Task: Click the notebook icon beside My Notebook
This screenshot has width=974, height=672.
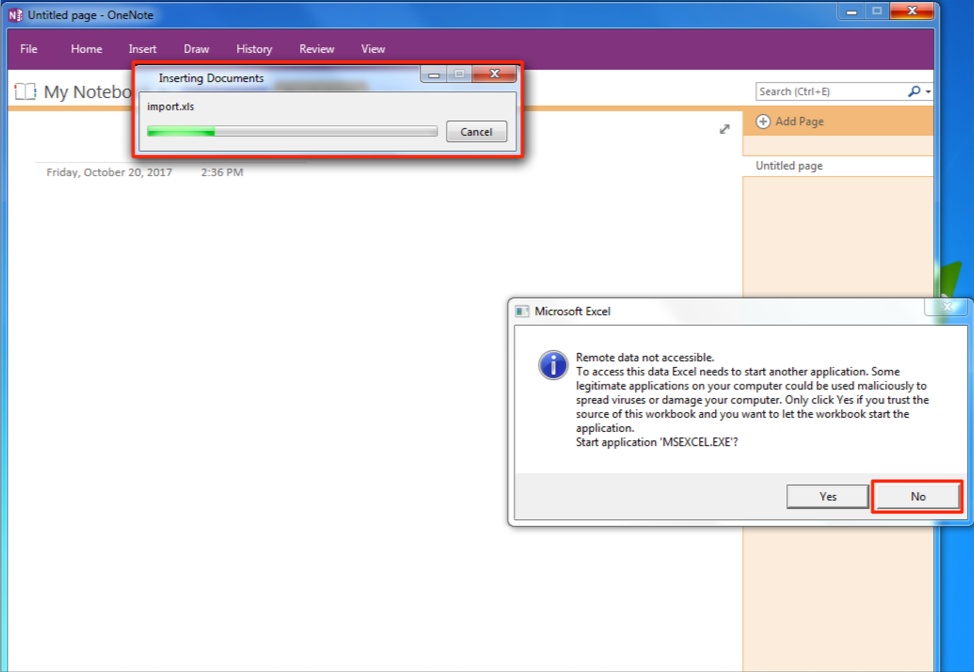Action: click(25, 92)
